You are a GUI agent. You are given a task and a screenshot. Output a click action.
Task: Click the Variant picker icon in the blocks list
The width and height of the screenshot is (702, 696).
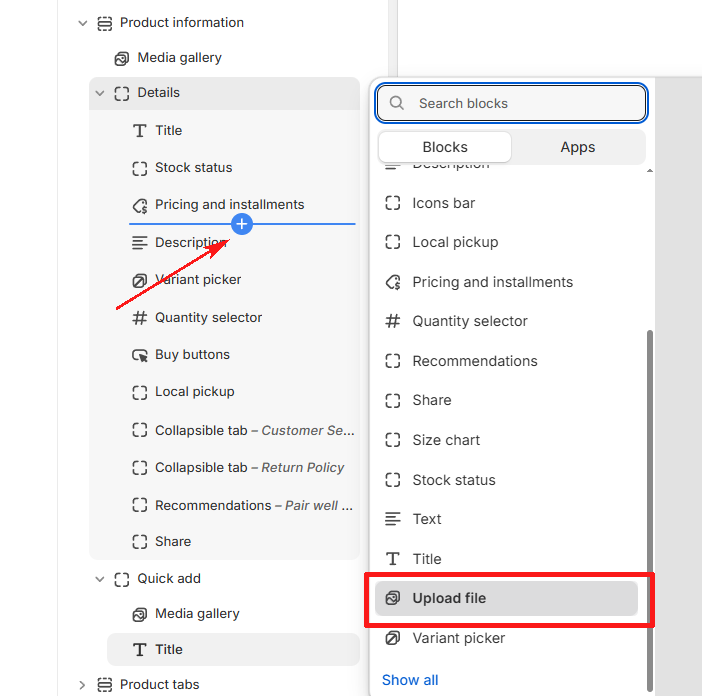point(393,638)
